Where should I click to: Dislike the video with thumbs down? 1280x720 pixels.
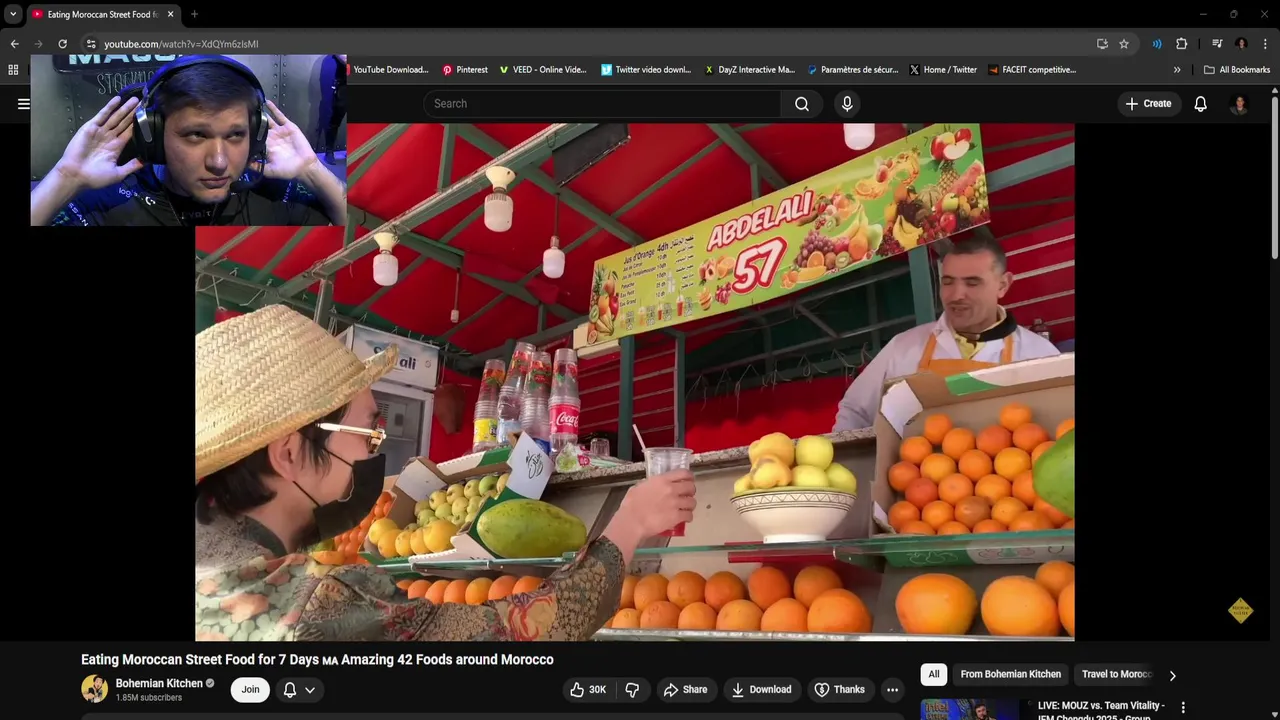click(x=632, y=690)
